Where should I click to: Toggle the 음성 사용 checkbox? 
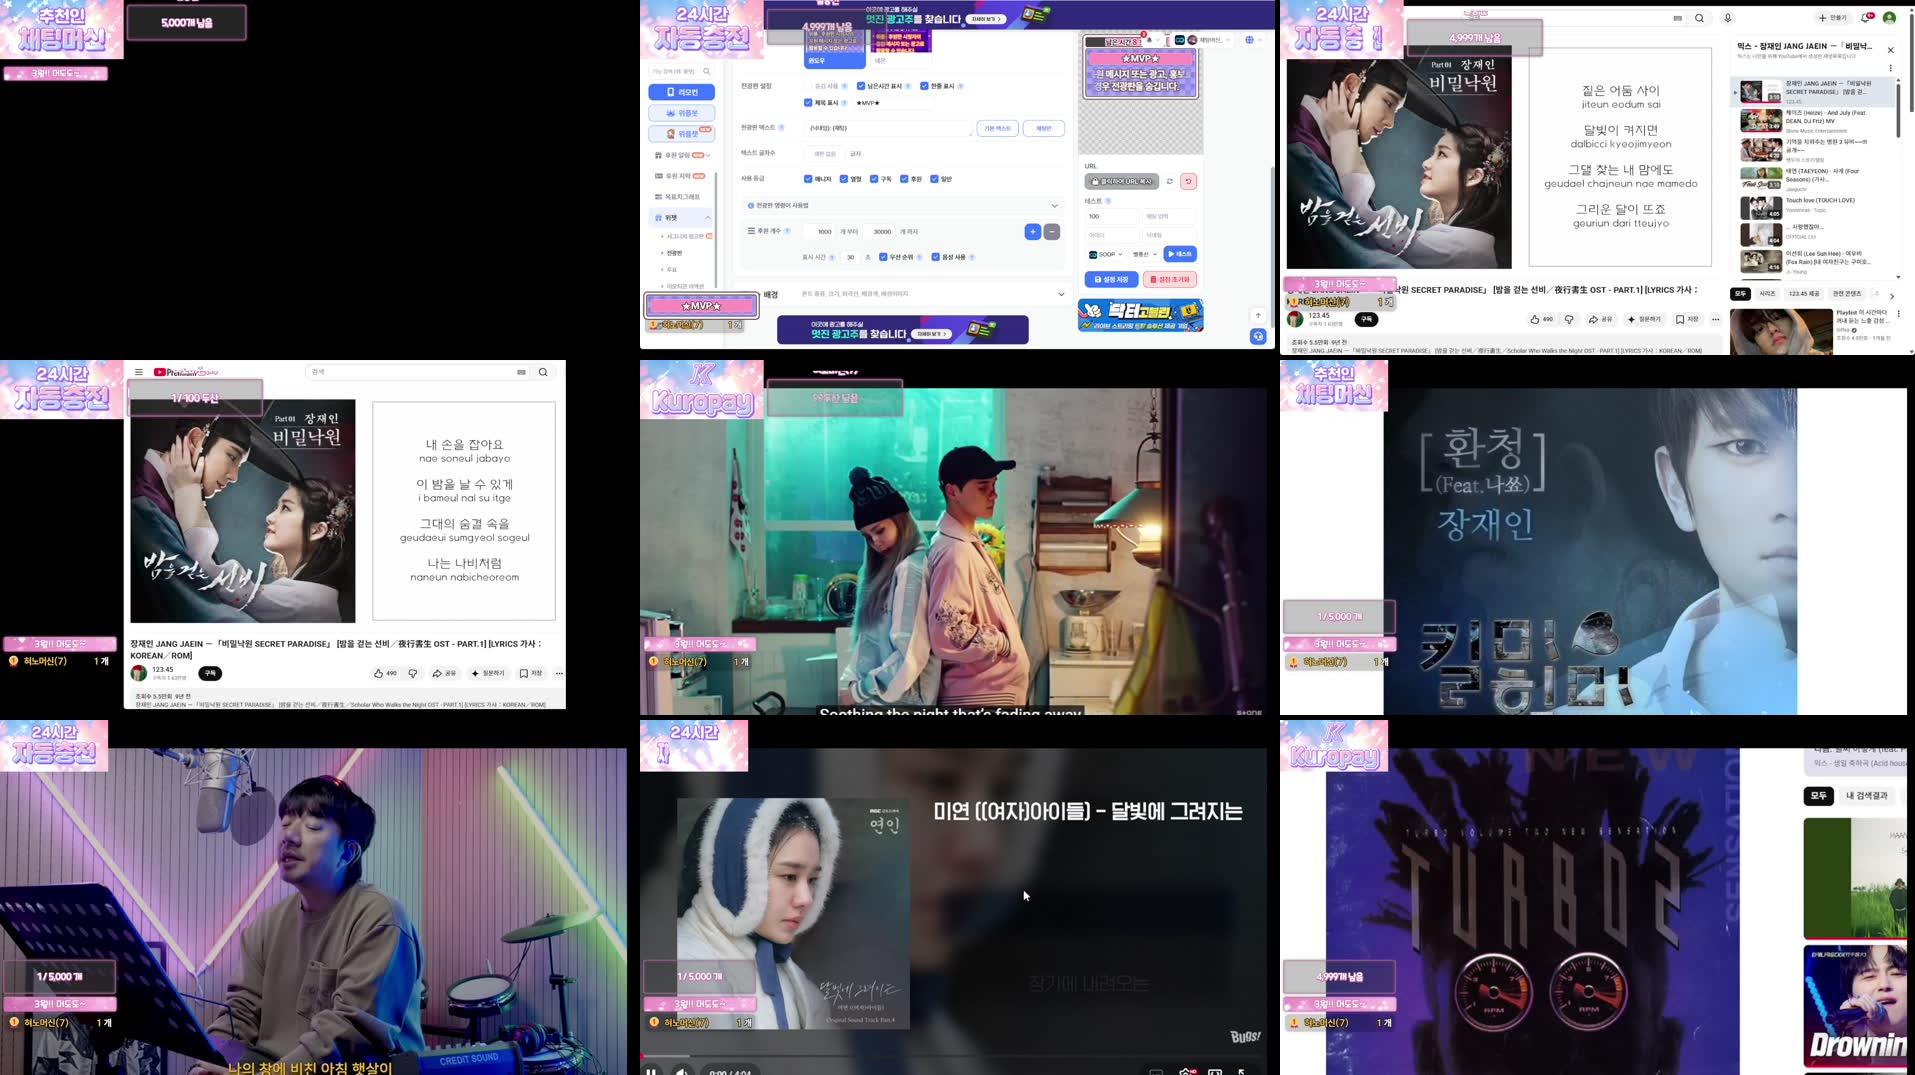pos(935,257)
